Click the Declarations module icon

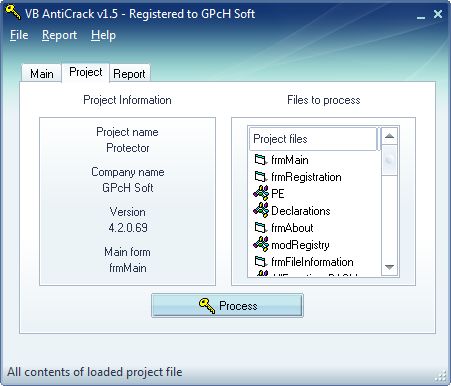pyautogui.click(x=261, y=210)
